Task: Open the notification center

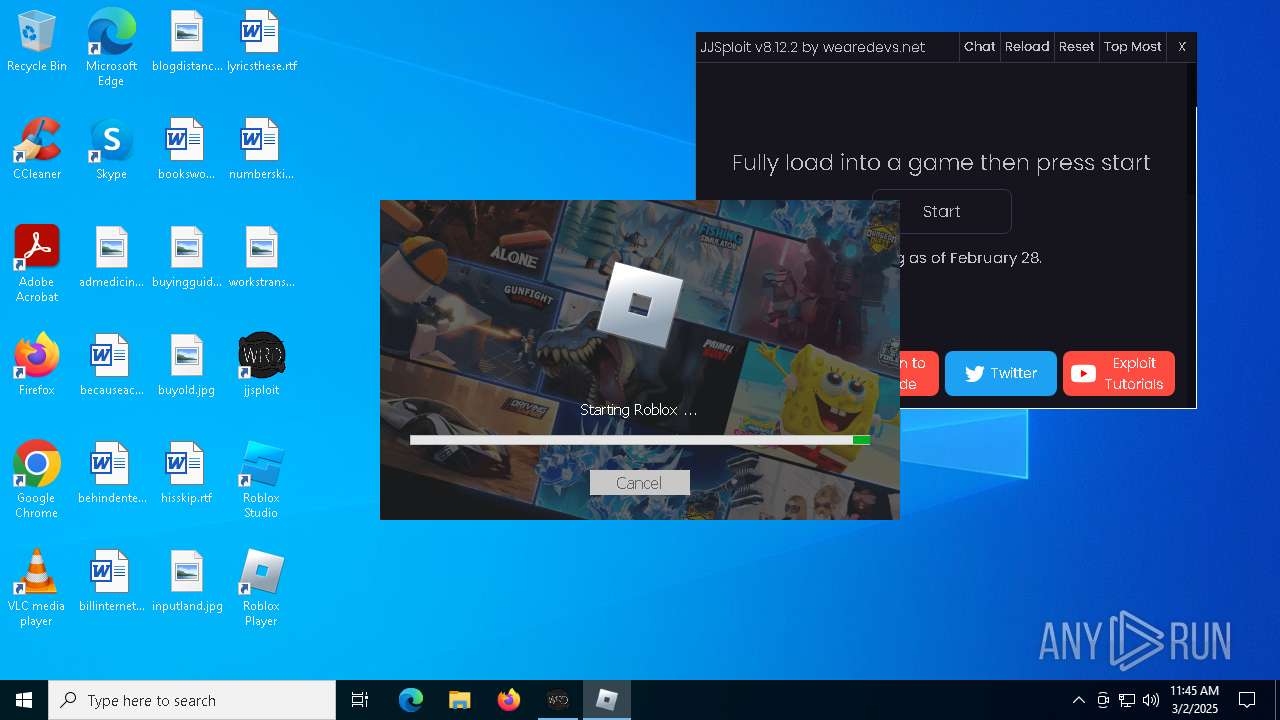Action: [x=1247, y=700]
